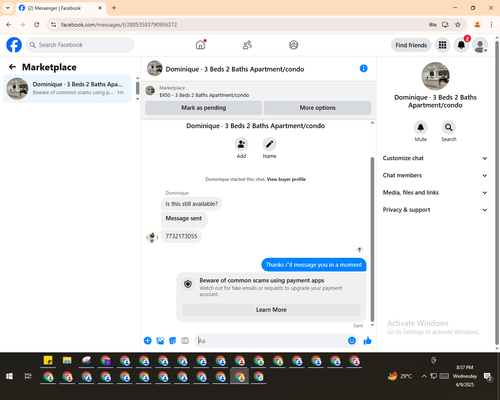The width and height of the screenshot is (500, 400).
Task: Click the browser back arrow
Action: click(9, 25)
